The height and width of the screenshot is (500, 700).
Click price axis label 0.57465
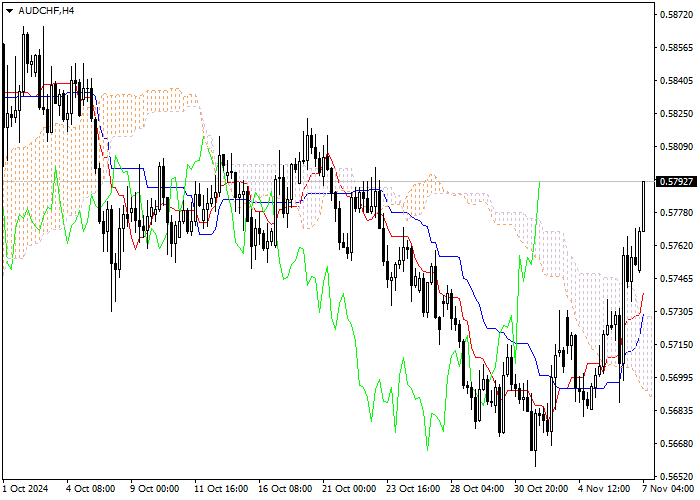pyautogui.click(x=676, y=279)
